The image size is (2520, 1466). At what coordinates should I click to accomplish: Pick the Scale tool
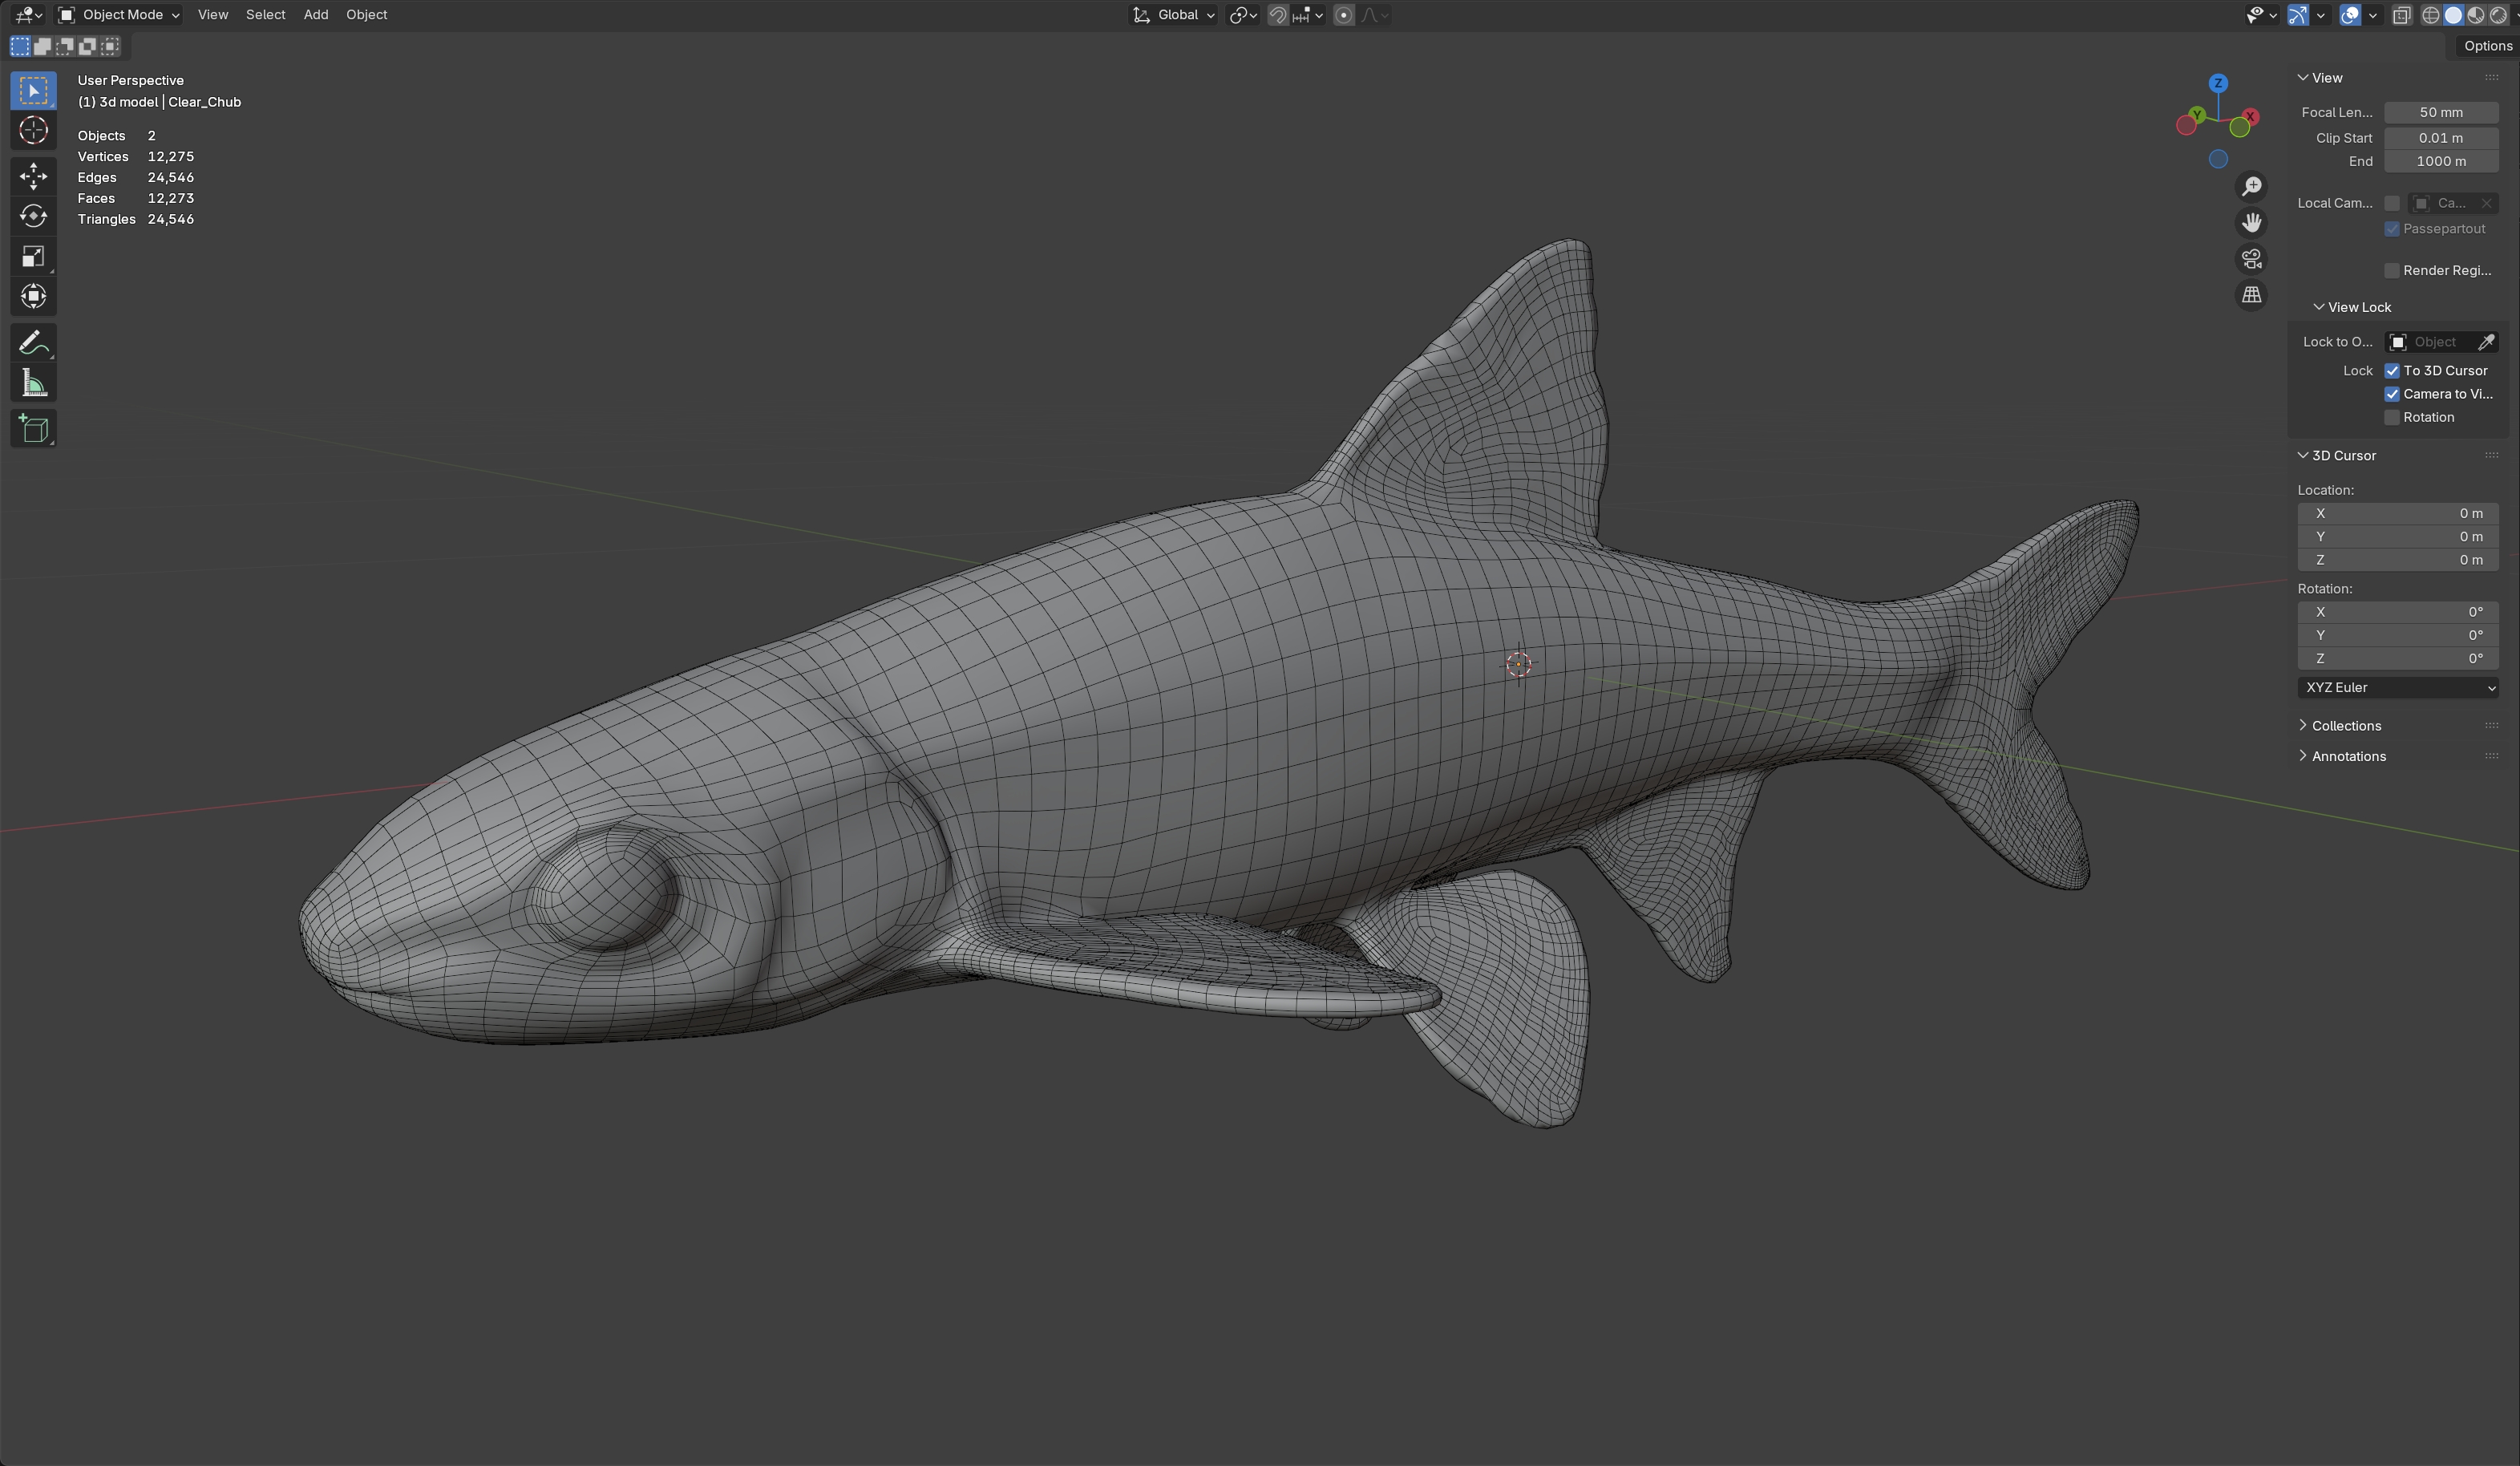33,257
